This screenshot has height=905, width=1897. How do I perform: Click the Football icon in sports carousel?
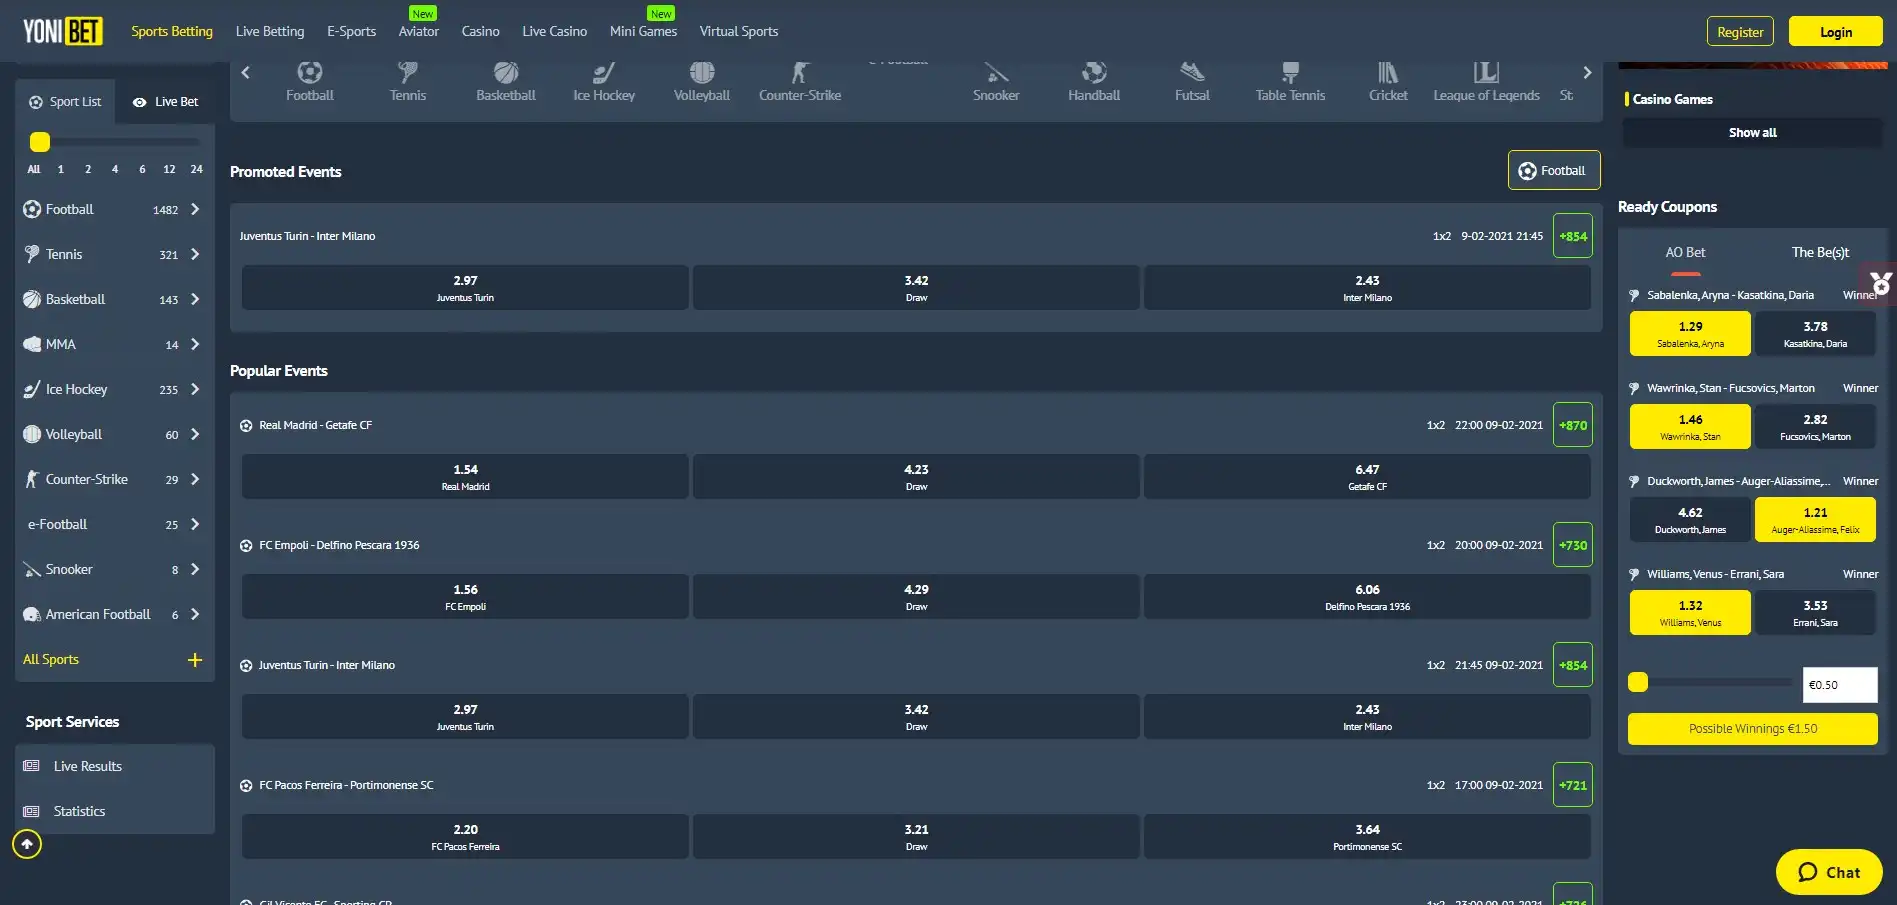click(x=309, y=73)
